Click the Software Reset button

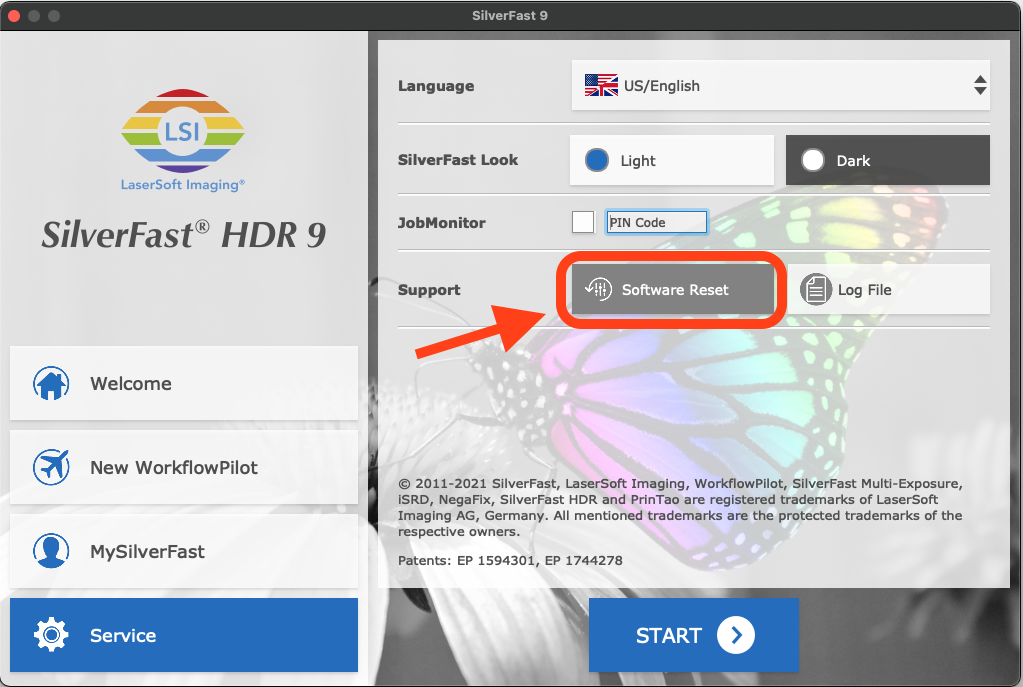pos(673,290)
